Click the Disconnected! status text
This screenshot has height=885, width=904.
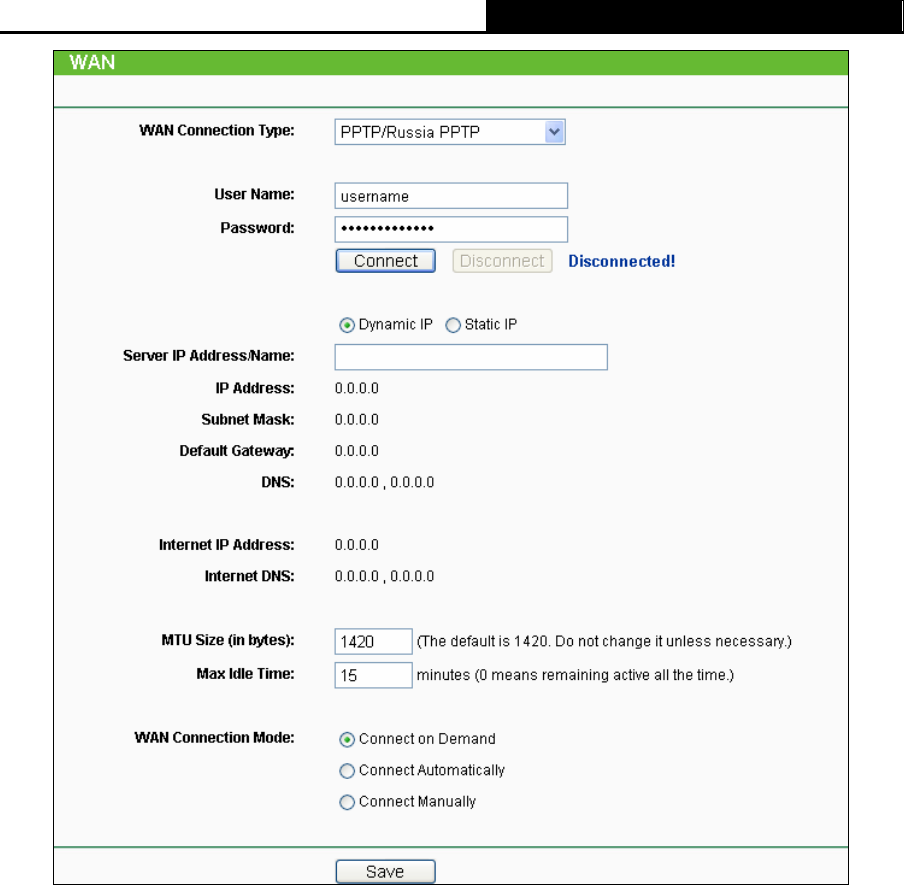622,261
